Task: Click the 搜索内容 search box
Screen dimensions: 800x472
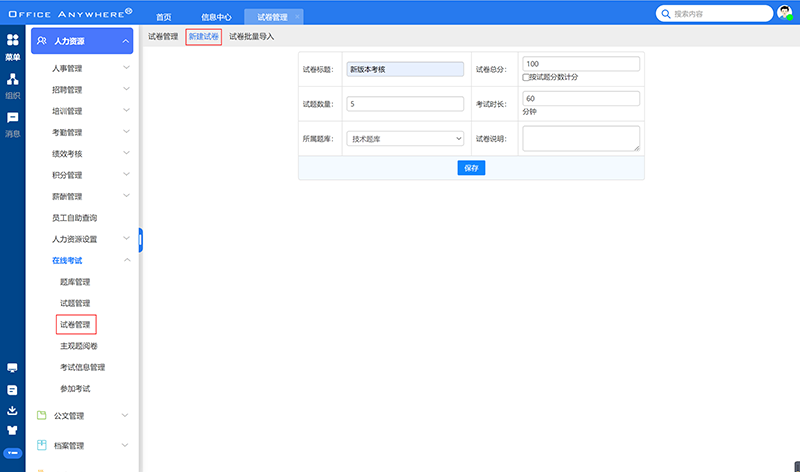Action: (x=714, y=14)
